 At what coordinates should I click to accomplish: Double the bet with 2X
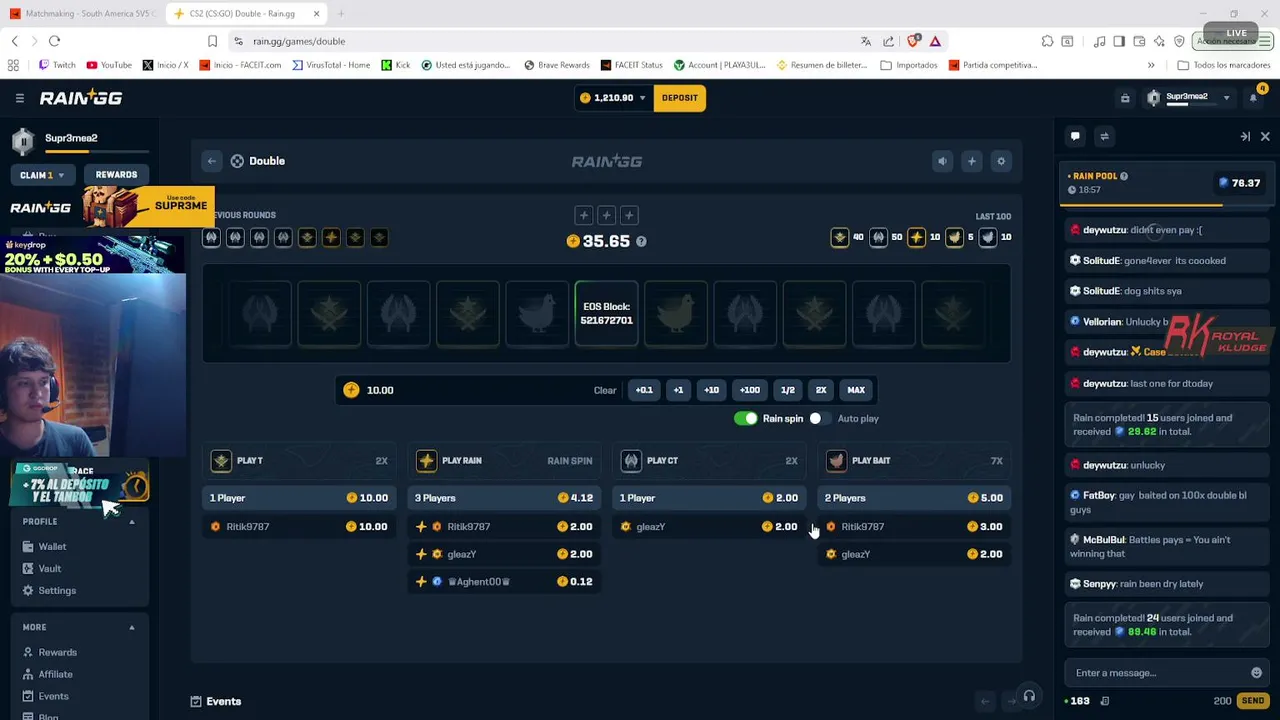point(821,390)
